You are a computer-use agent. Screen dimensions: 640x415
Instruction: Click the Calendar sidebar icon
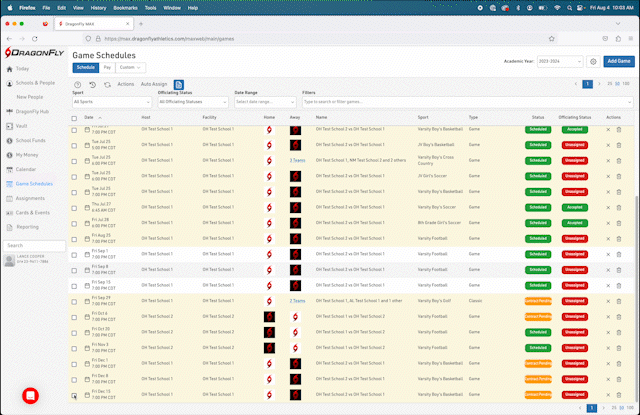(x=8, y=169)
